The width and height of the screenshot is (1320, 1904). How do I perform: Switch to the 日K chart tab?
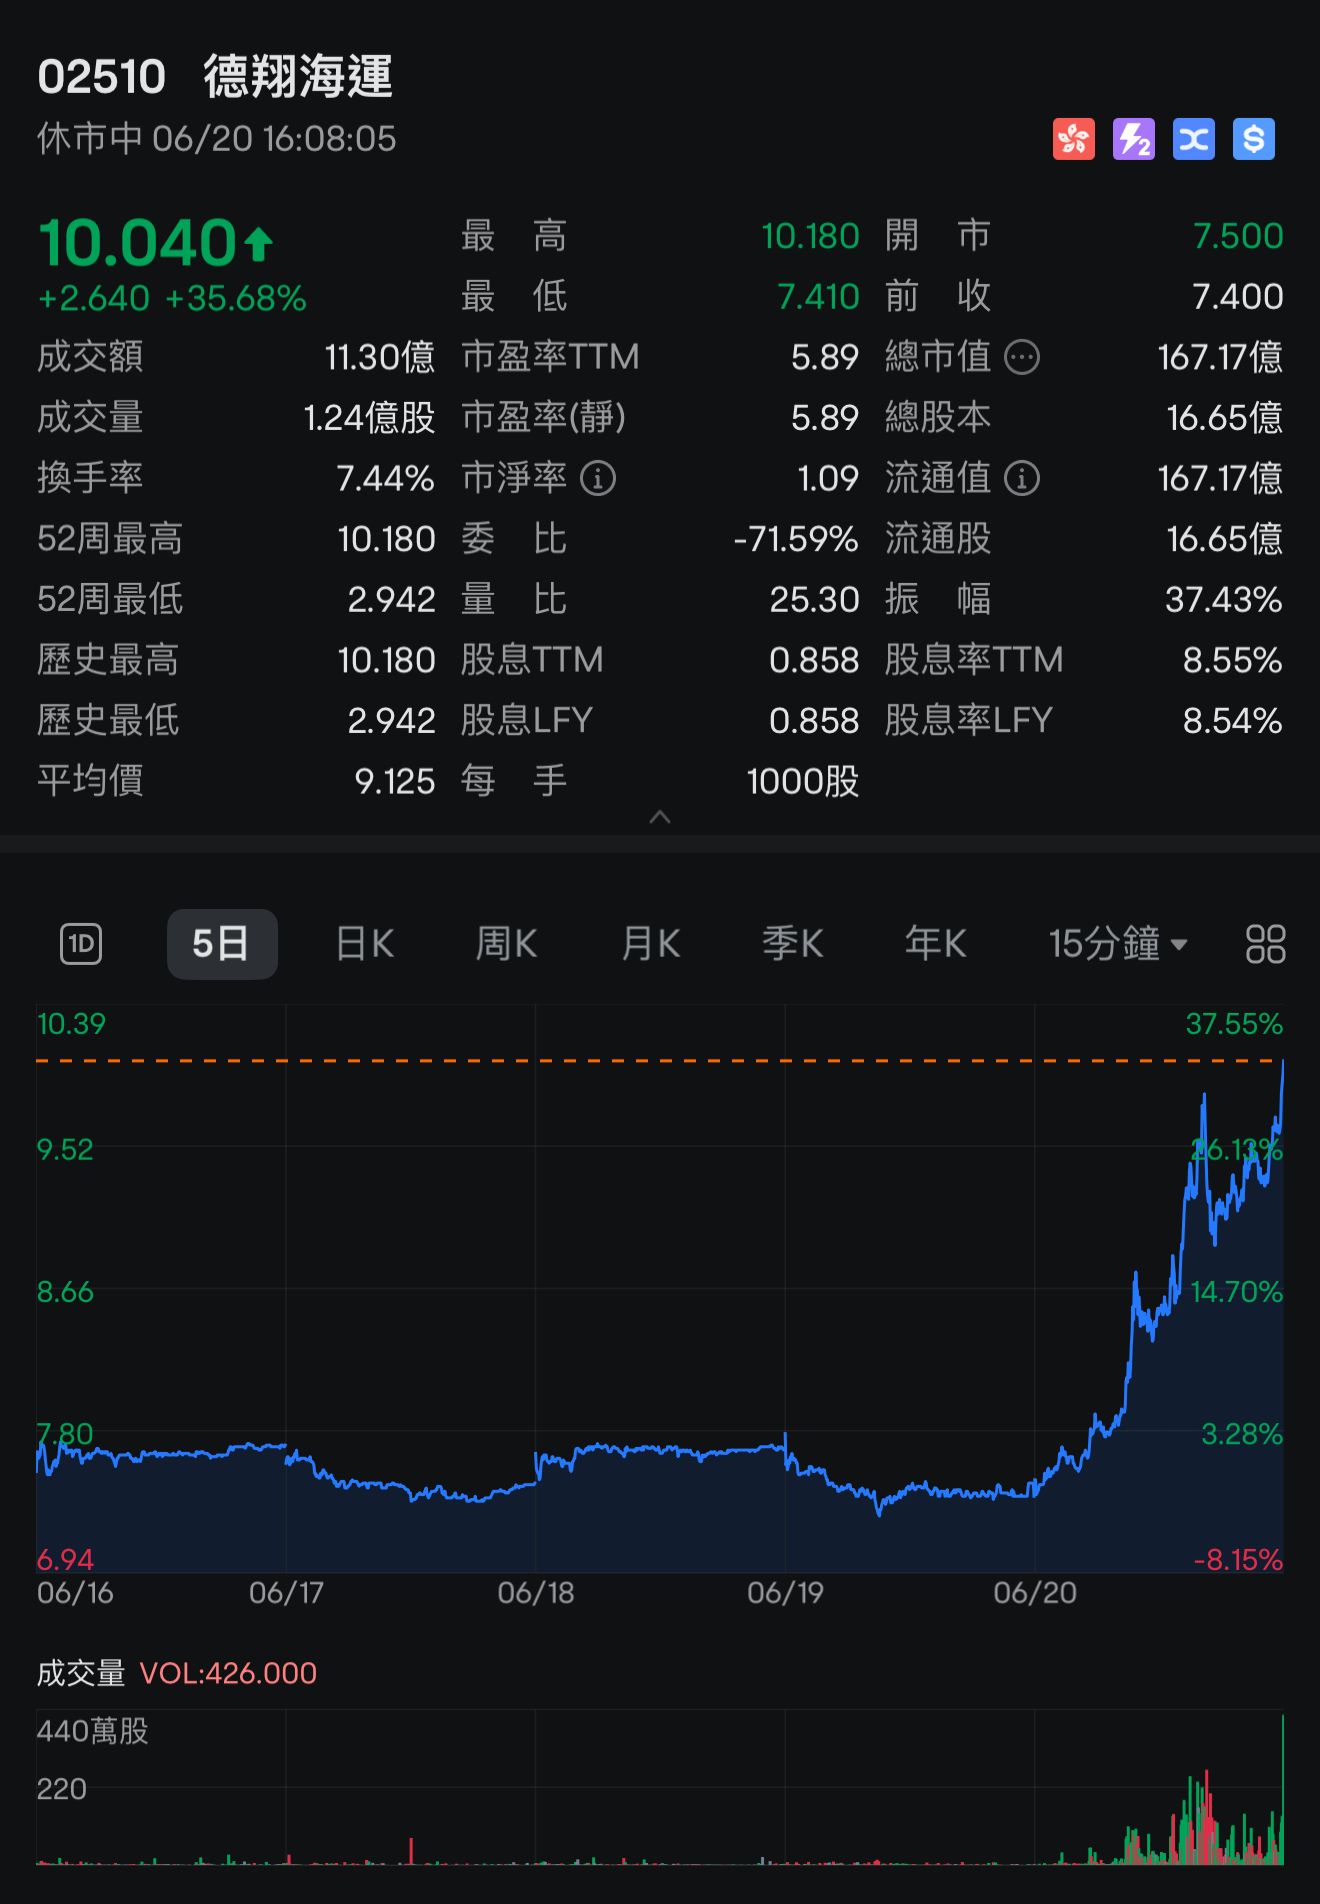click(x=365, y=943)
